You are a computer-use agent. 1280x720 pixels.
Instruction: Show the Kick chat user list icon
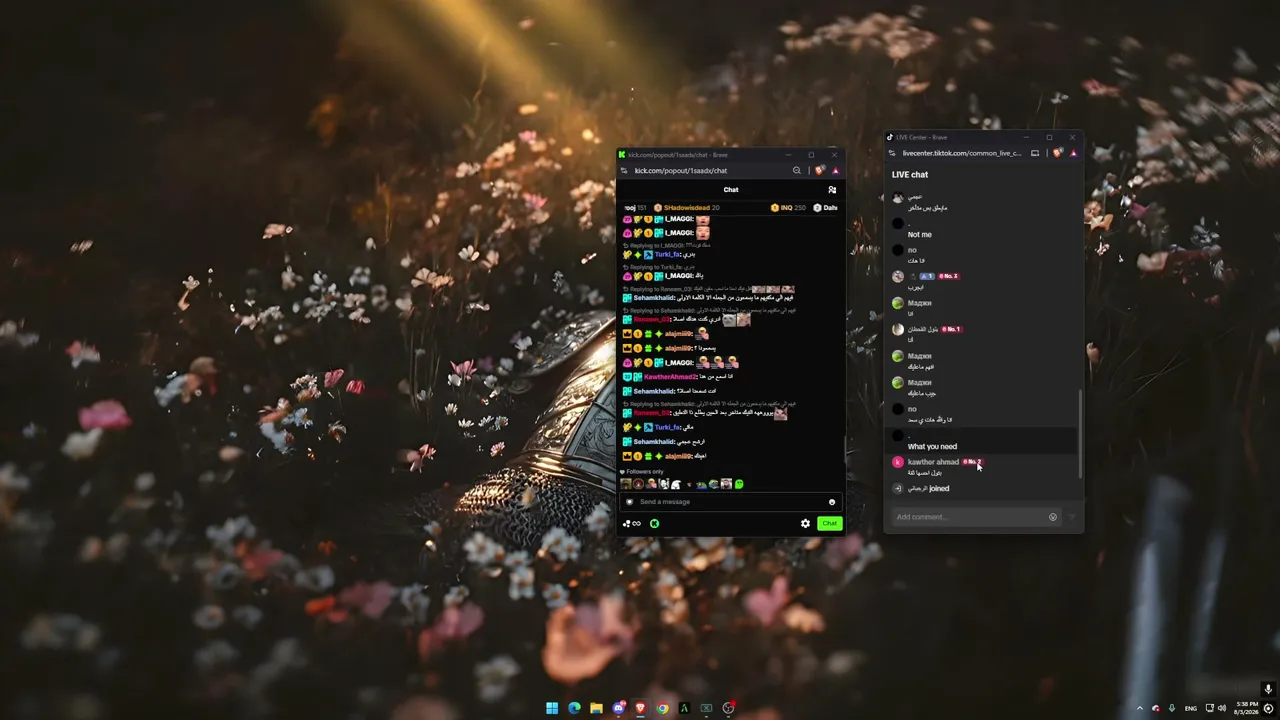click(x=832, y=190)
